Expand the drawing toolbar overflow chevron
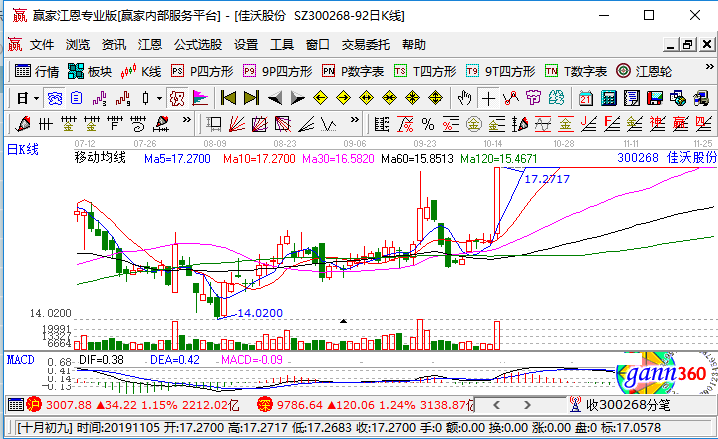 click(x=186, y=120)
